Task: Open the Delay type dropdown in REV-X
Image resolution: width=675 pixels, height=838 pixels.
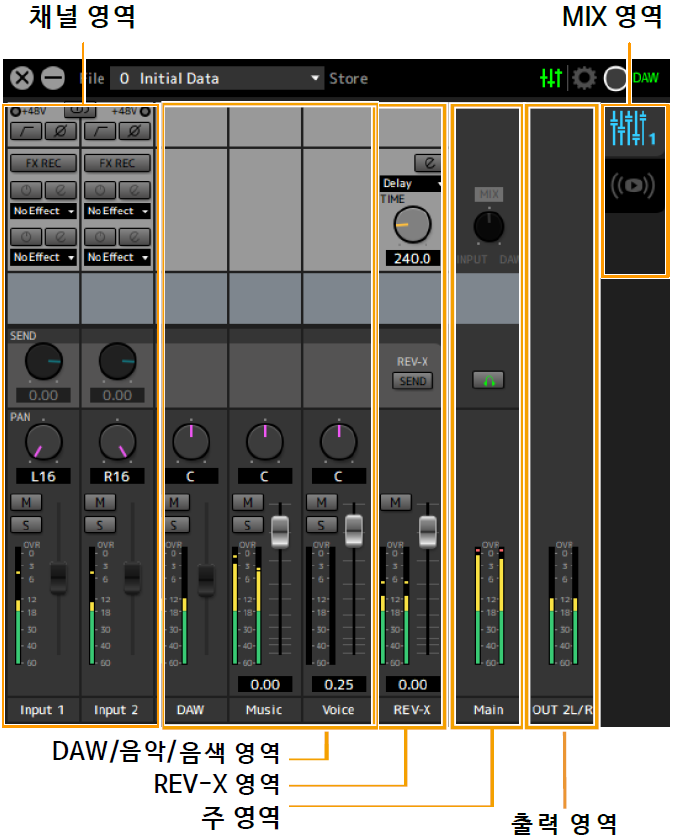Action: 411,184
